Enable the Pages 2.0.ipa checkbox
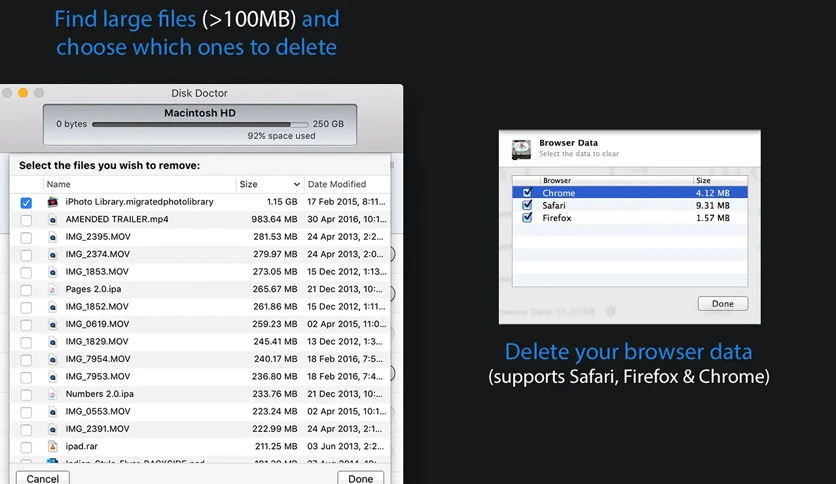Viewport: 836px width, 484px height. coord(26,290)
